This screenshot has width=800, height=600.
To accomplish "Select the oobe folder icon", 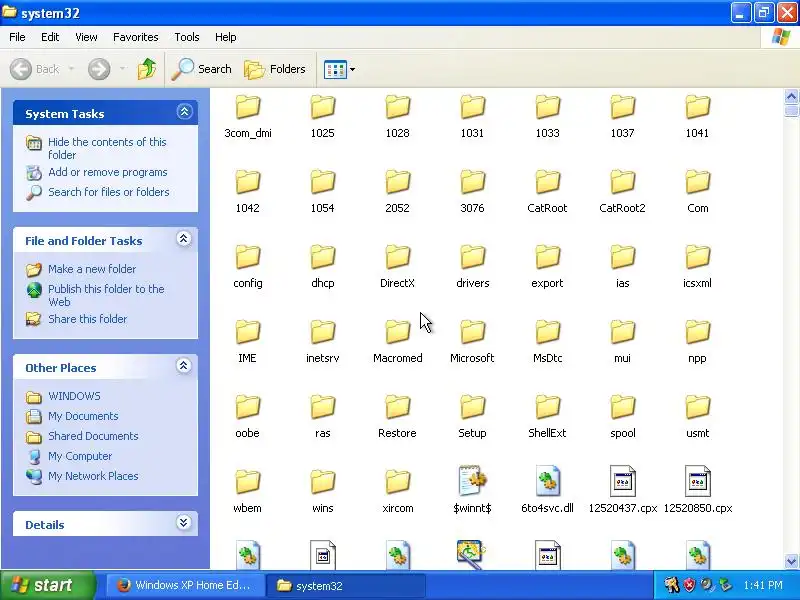I will [248, 407].
